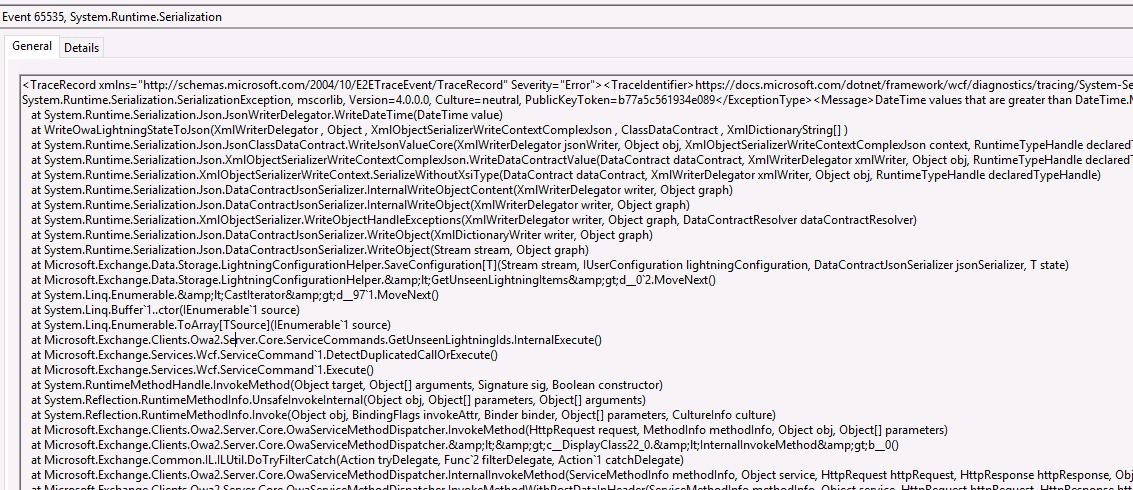The height and width of the screenshot is (490, 1133).
Task: Click the DataContractJsonSerializer.InternalWriteObject line
Action: [361, 205]
